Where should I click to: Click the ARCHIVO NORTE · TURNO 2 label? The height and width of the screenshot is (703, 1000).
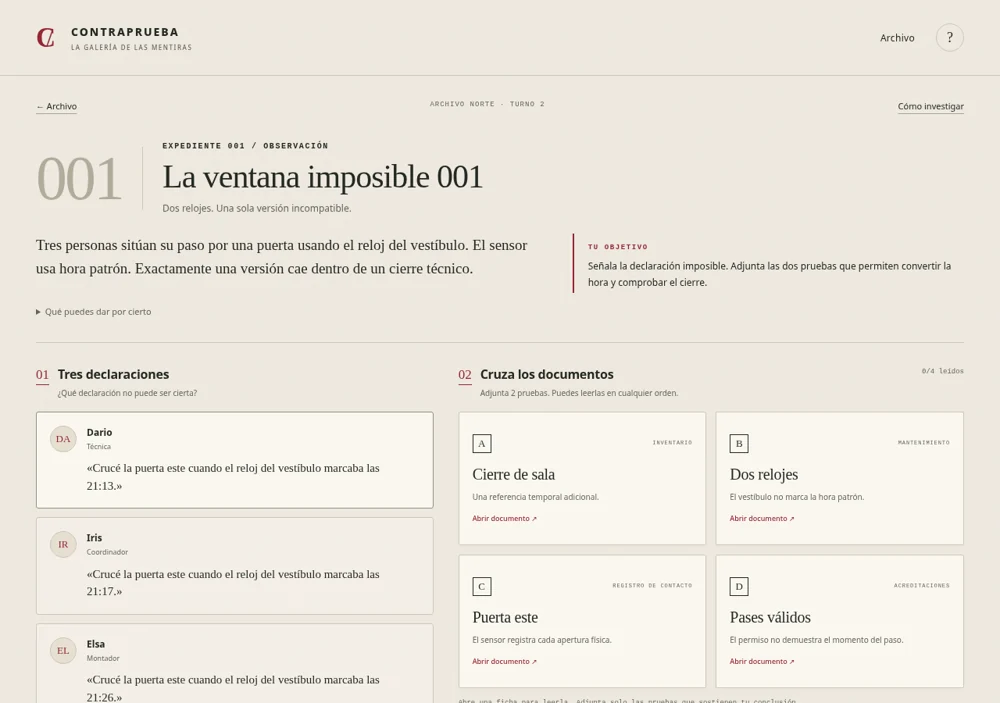click(487, 104)
